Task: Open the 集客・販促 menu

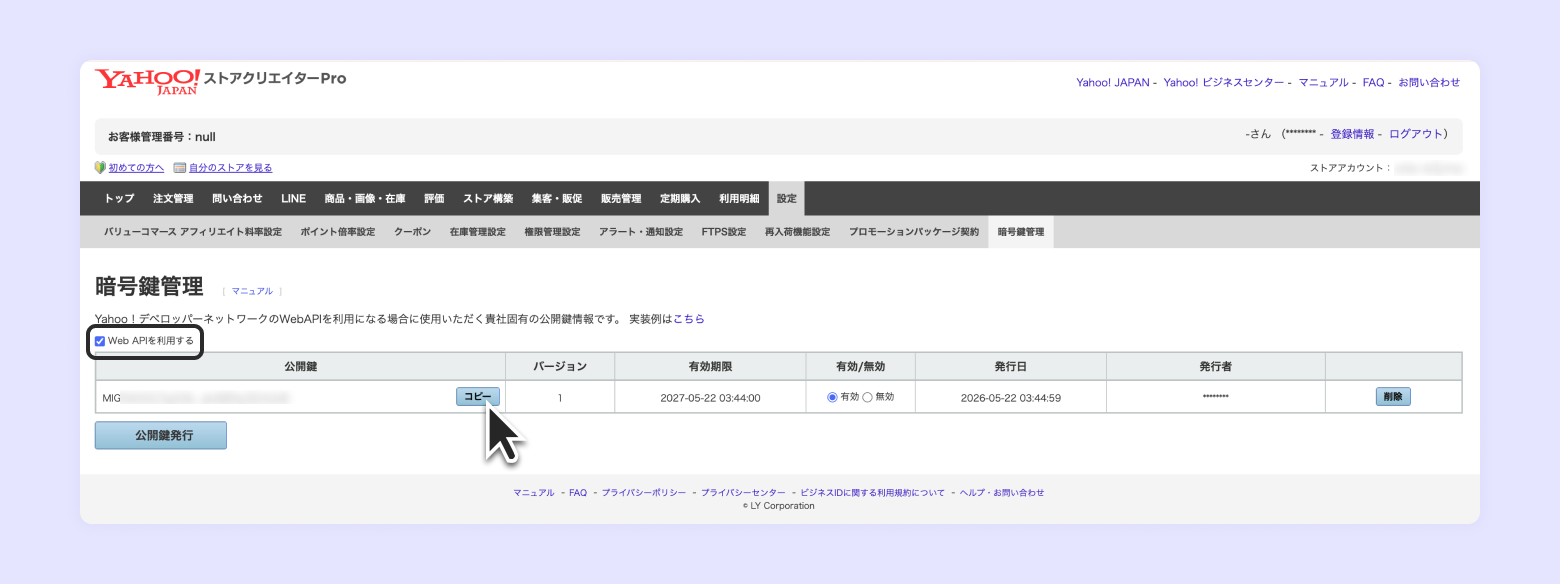Action: pos(556,199)
